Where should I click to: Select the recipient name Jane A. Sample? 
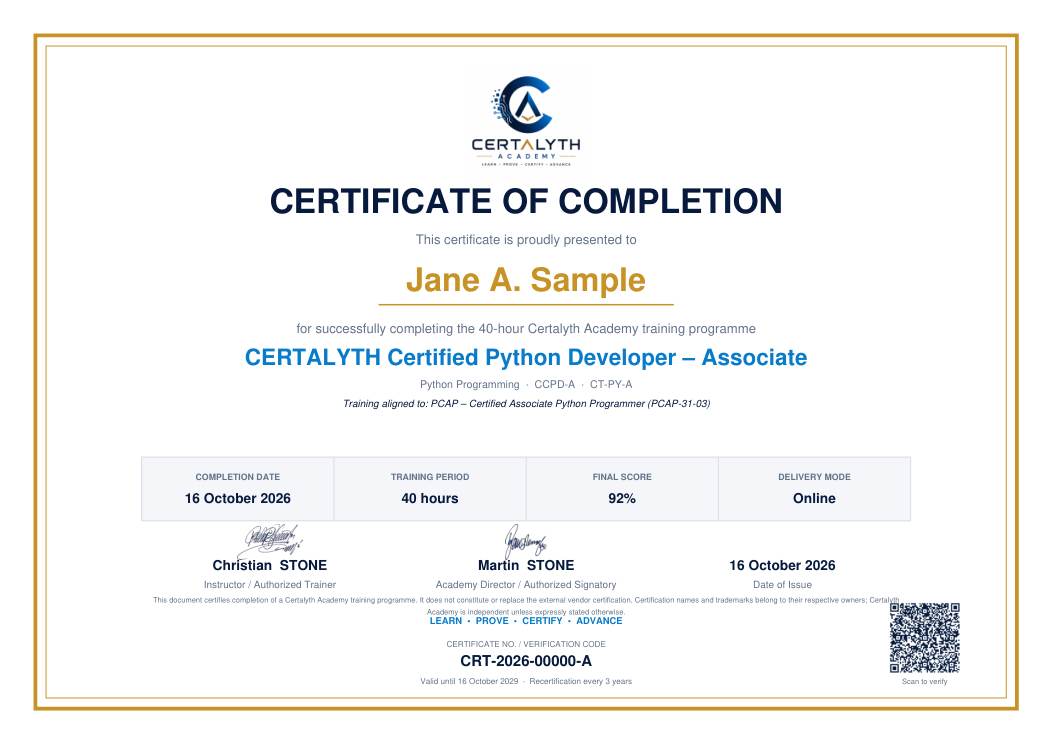pyautogui.click(x=526, y=280)
